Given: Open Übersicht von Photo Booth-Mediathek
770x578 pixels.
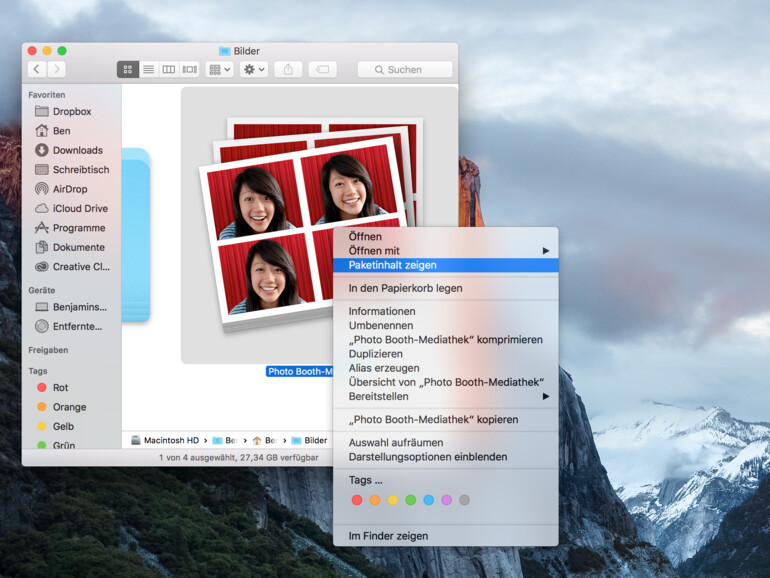Looking at the screenshot, I should [x=445, y=382].
